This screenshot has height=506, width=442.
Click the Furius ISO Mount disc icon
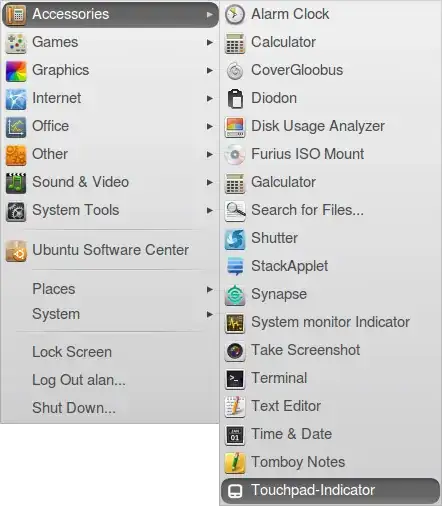click(235, 155)
